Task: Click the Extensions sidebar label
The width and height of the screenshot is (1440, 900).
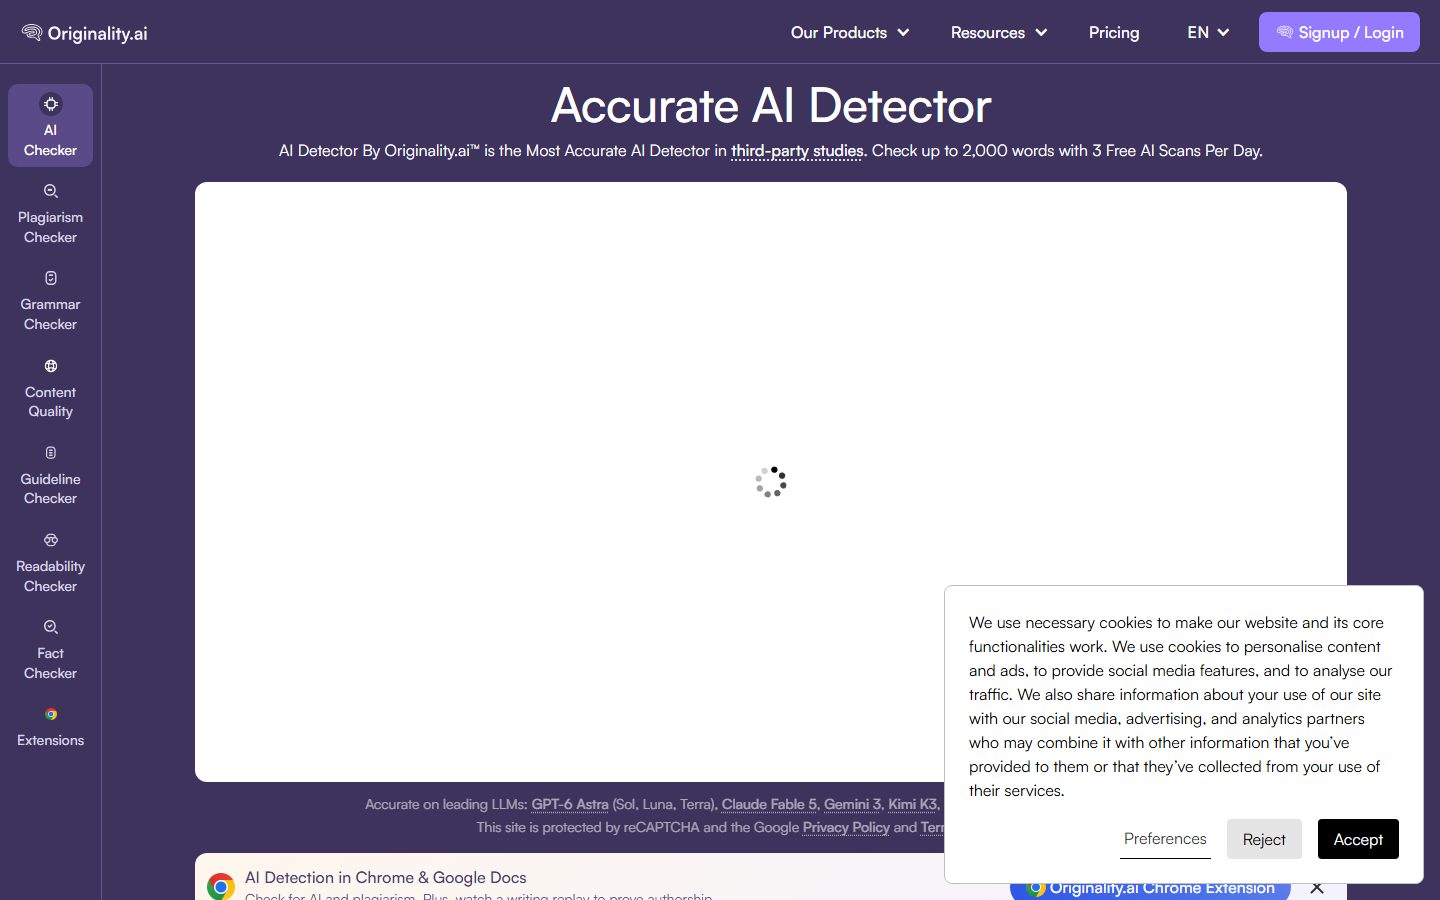Action: 50,740
